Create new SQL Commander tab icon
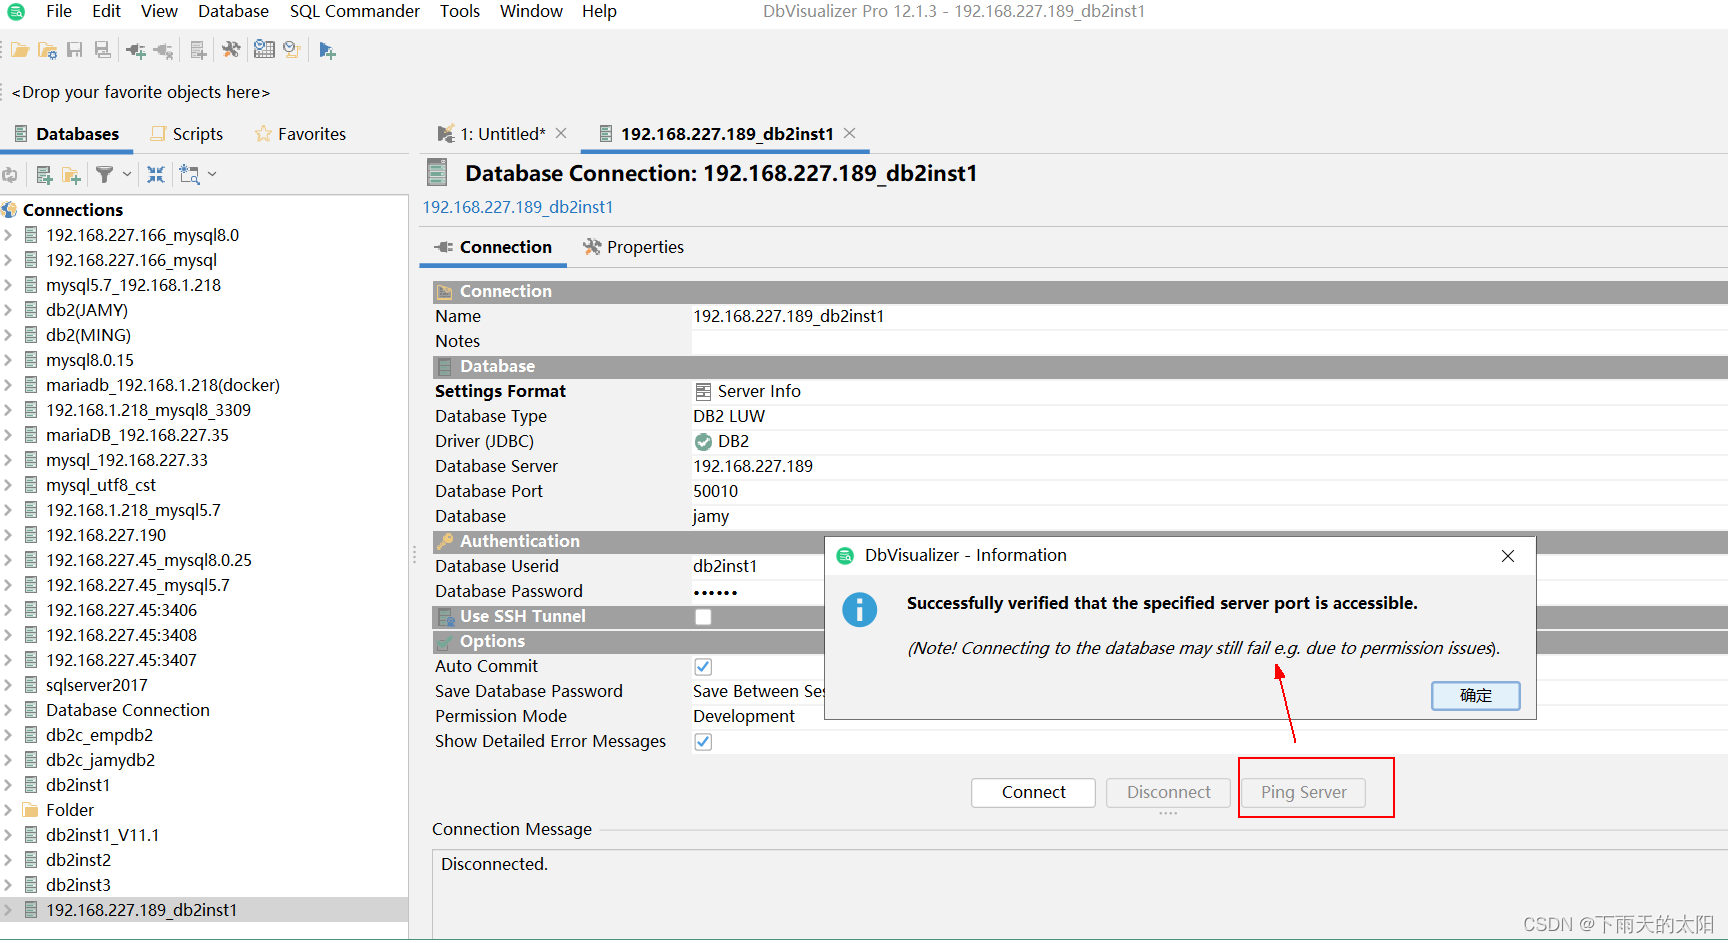 [327, 50]
